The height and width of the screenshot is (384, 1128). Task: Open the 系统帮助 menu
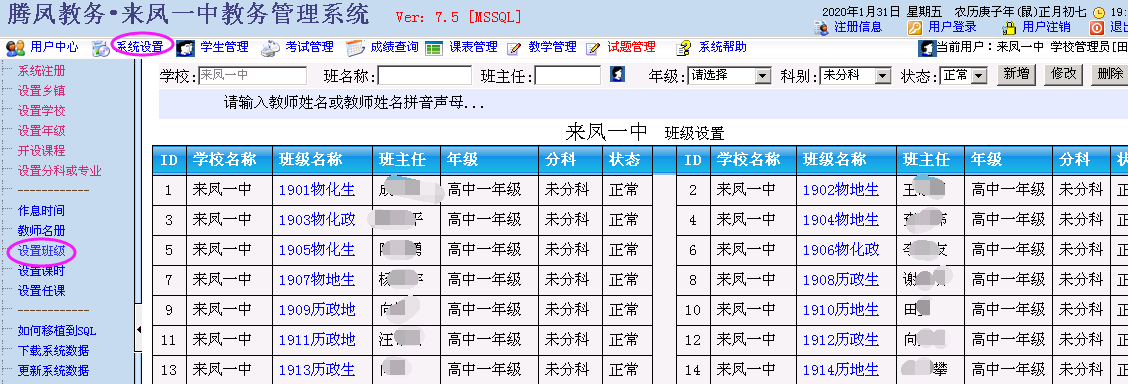point(722,47)
